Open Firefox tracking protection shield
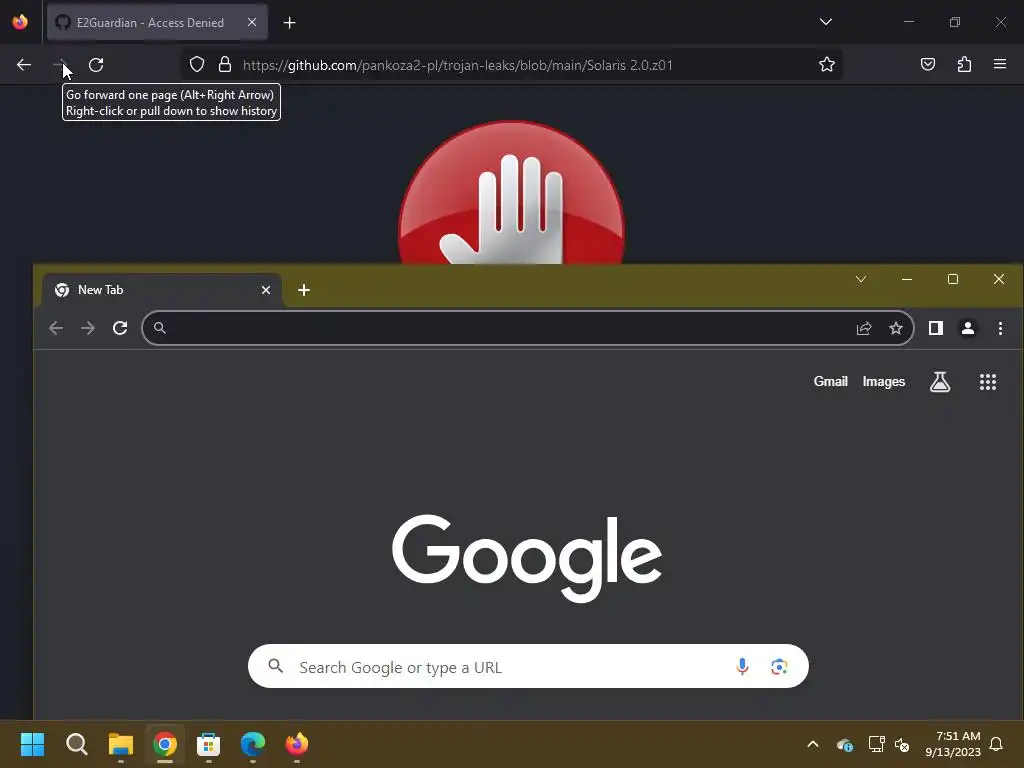The height and width of the screenshot is (768, 1024). 197,64
